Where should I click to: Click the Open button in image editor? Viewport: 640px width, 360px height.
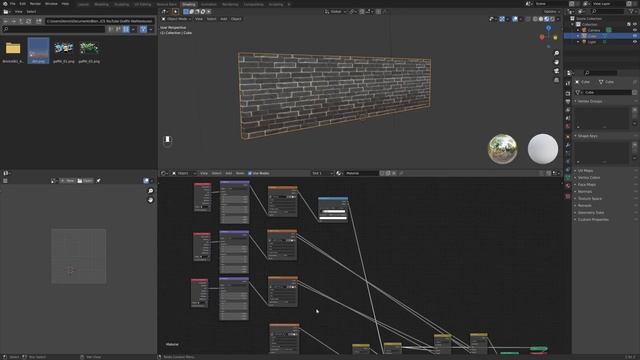(x=85, y=181)
